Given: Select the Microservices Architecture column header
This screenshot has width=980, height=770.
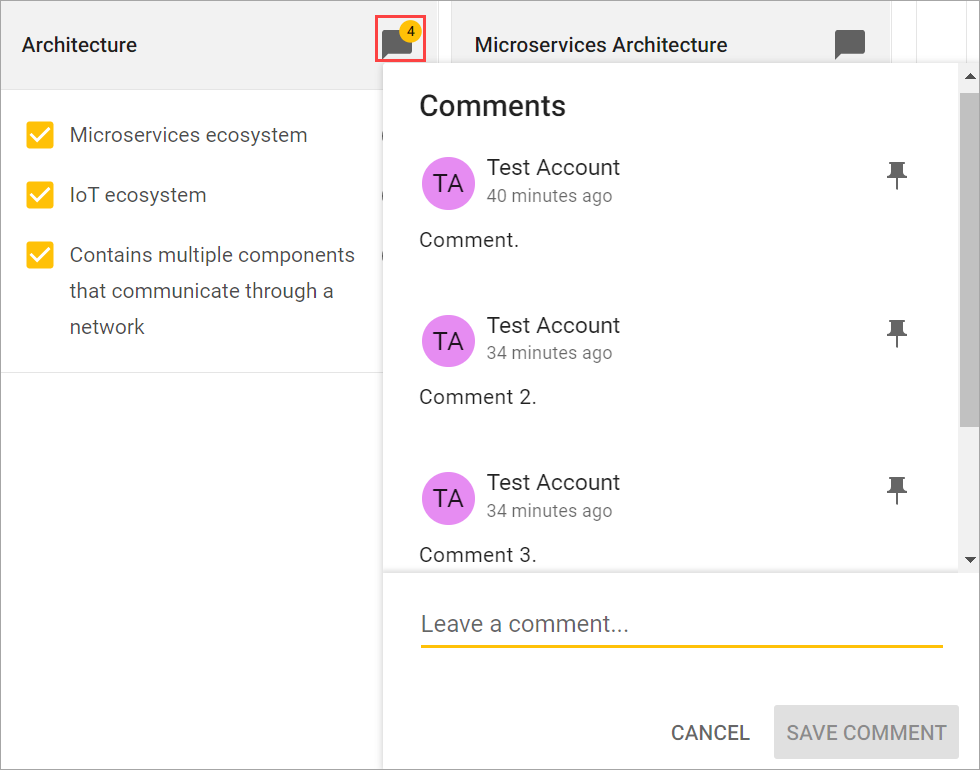Looking at the screenshot, I should pyautogui.click(x=601, y=45).
